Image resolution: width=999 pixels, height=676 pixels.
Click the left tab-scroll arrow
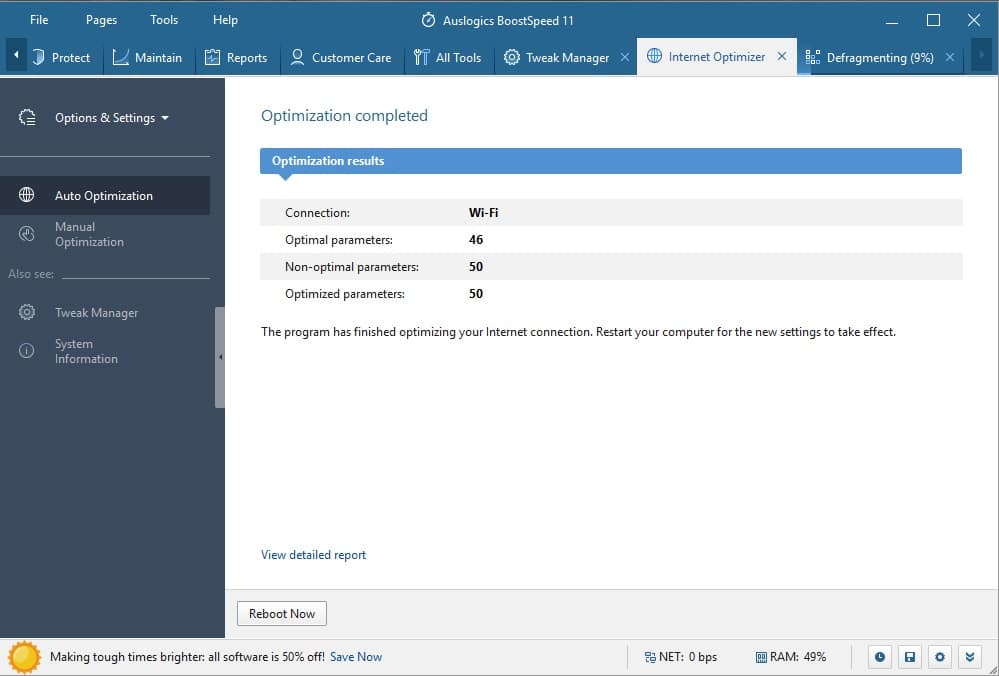point(16,55)
